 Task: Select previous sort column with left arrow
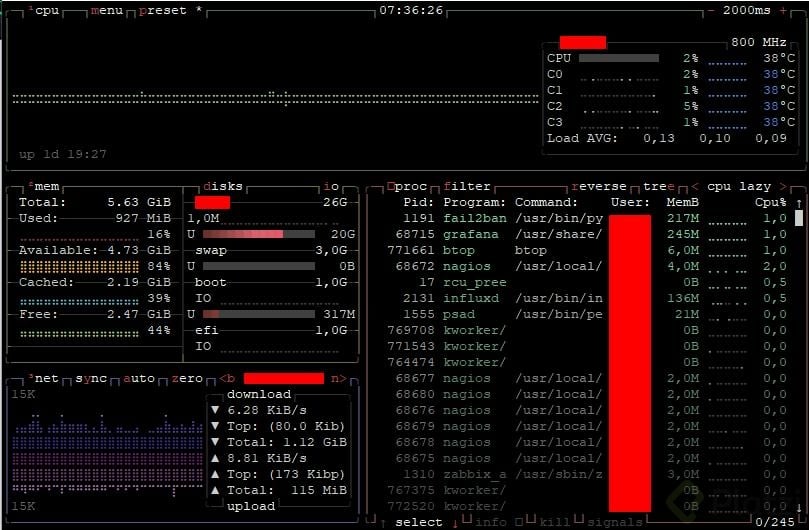695,186
